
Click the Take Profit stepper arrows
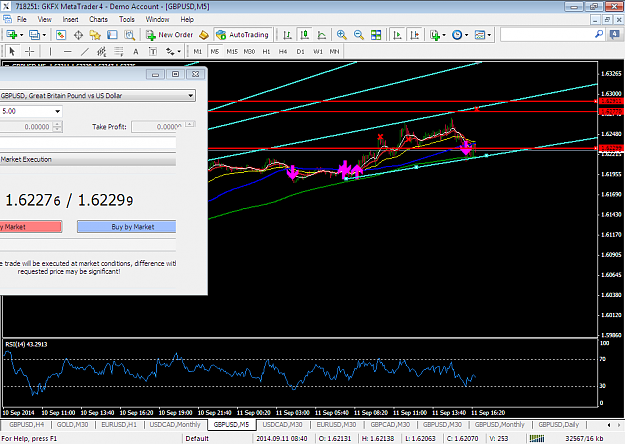(190, 124)
